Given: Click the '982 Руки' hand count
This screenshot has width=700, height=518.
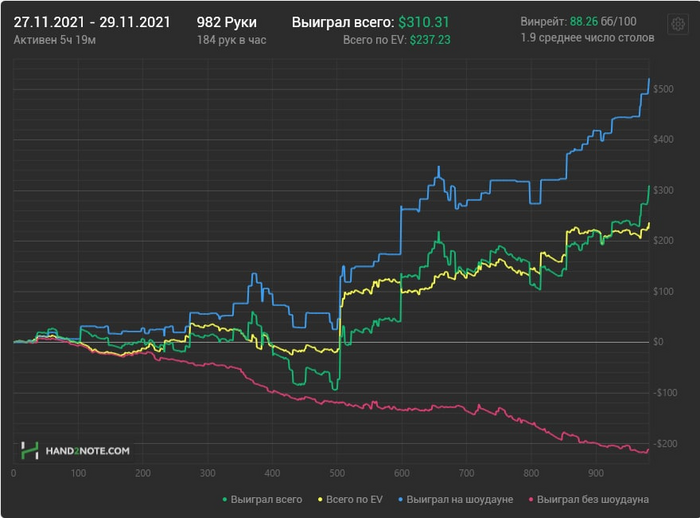Looking at the screenshot, I should coord(227,22).
